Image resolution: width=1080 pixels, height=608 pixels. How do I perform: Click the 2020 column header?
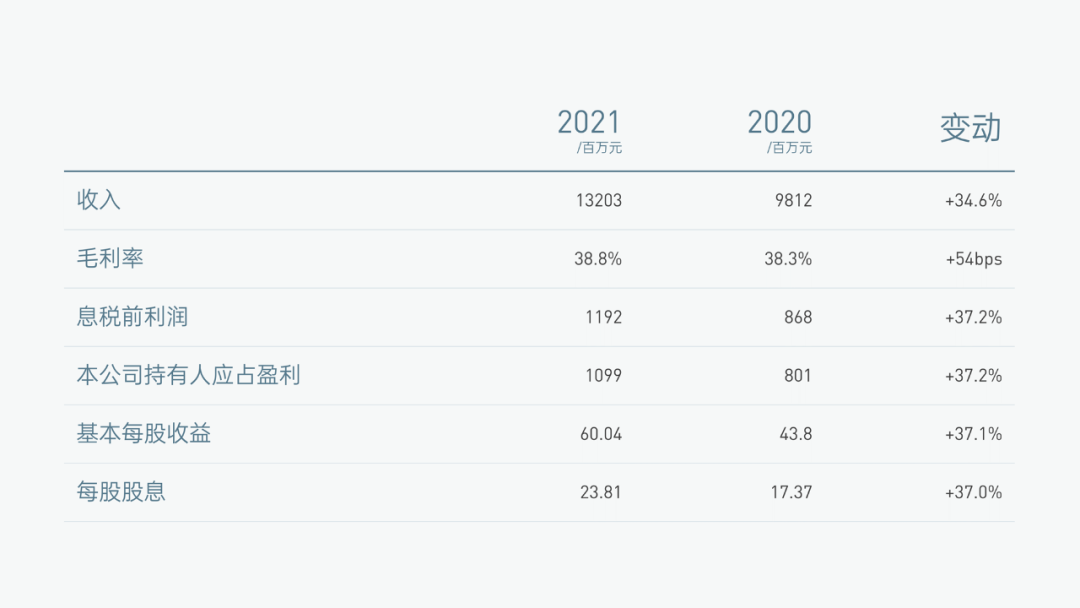pos(779,123)
